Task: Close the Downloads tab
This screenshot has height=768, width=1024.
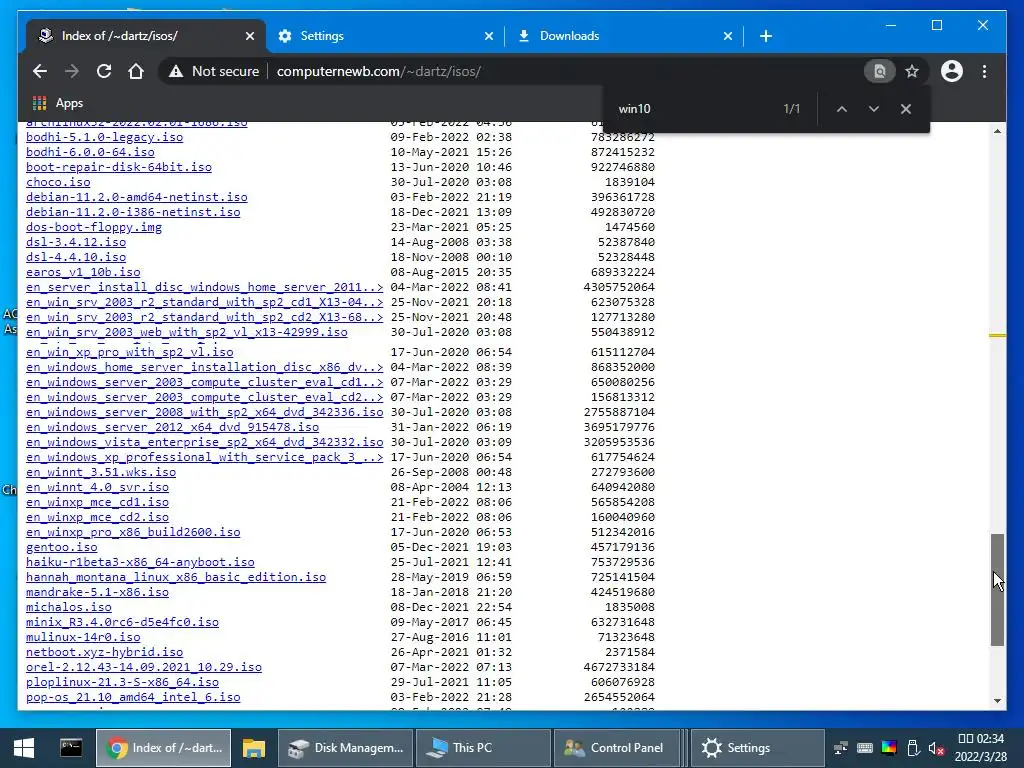Action: point(728,36)
